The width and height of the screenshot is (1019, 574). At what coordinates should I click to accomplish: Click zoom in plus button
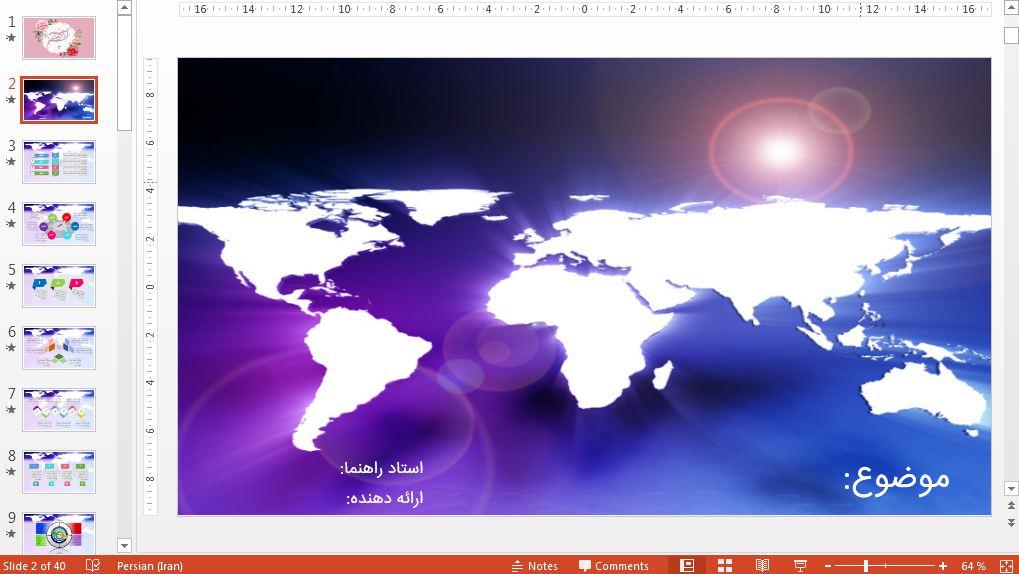(943, 566)
